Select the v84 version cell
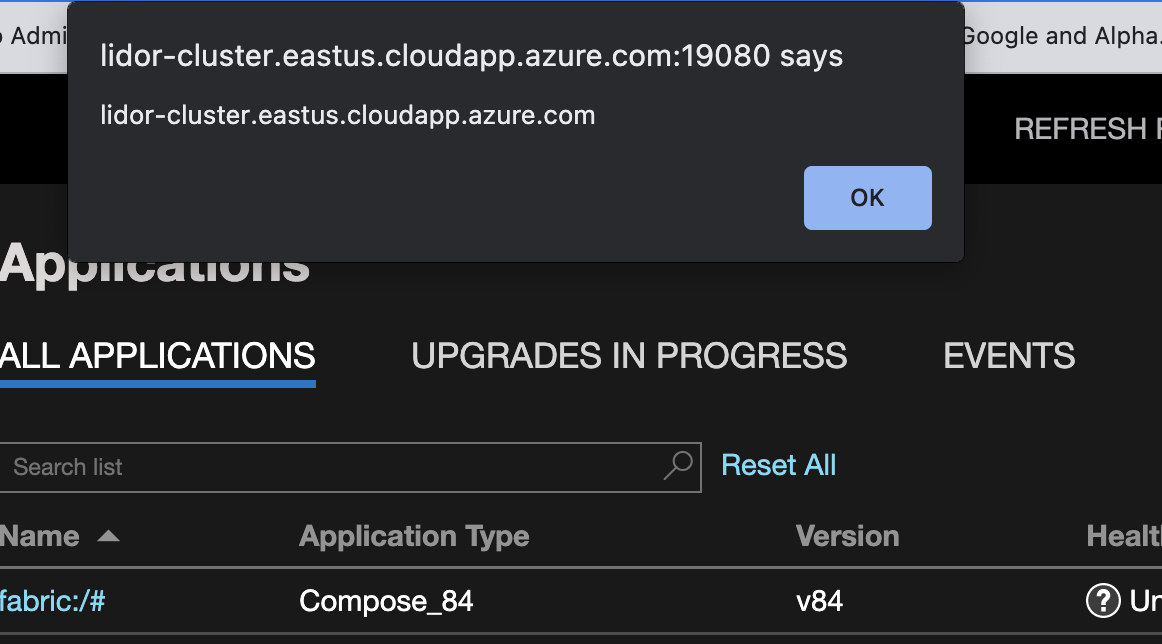The image size is (1162, 644). [819, 601]
